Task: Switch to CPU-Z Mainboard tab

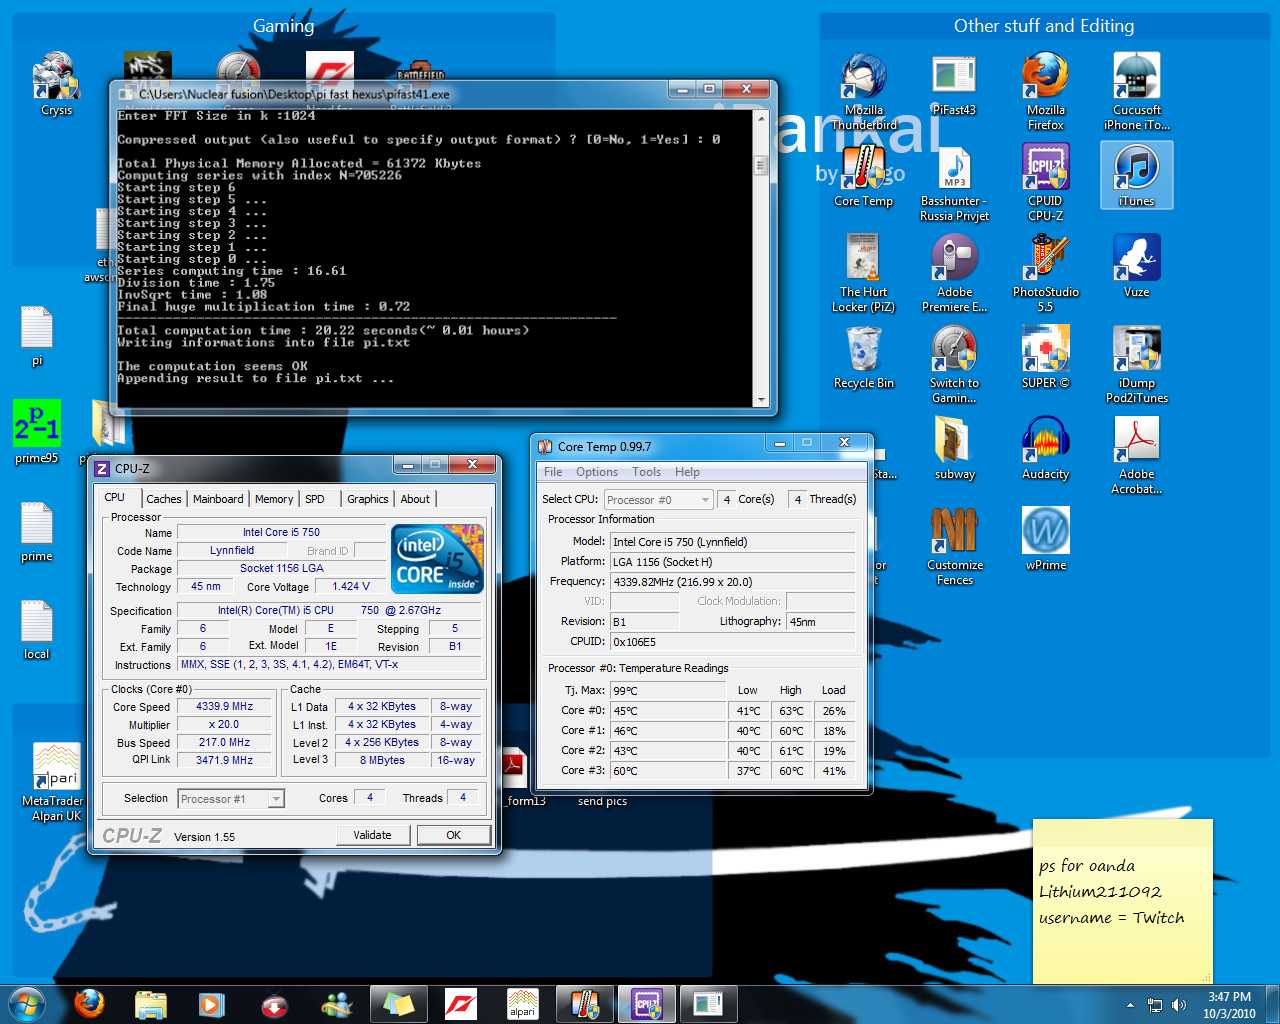Action: (x=218, y=499)
